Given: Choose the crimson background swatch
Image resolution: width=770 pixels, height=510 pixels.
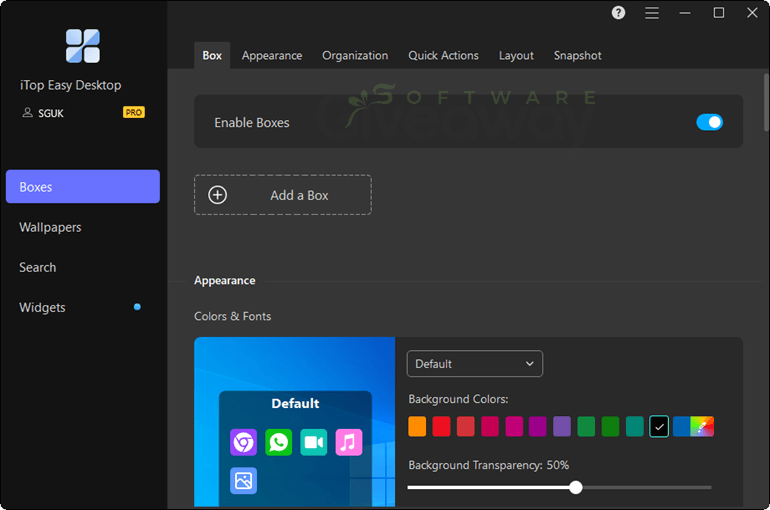Looking at the screenshot, I should (x=490, y=426).
